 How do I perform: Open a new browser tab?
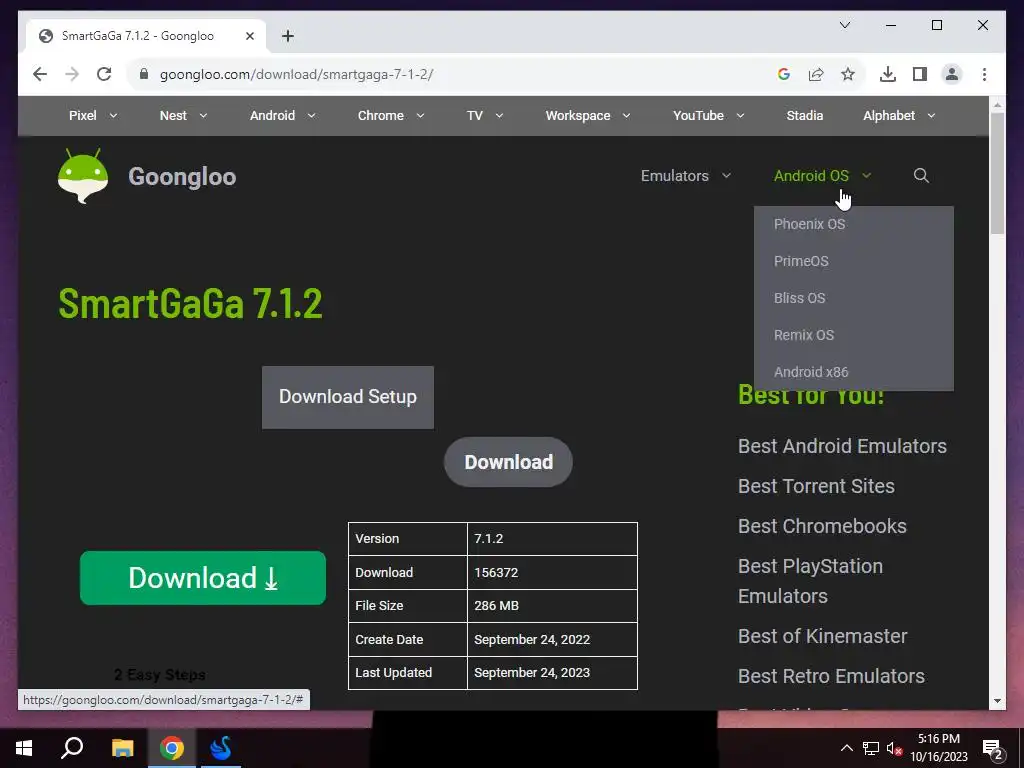(x=287, y=36)
